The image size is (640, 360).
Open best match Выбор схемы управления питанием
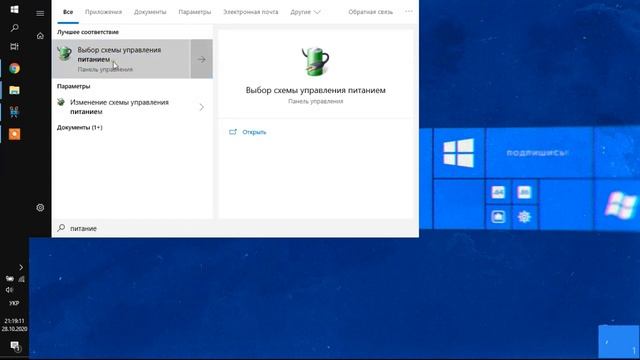click(x=122, y=59)
